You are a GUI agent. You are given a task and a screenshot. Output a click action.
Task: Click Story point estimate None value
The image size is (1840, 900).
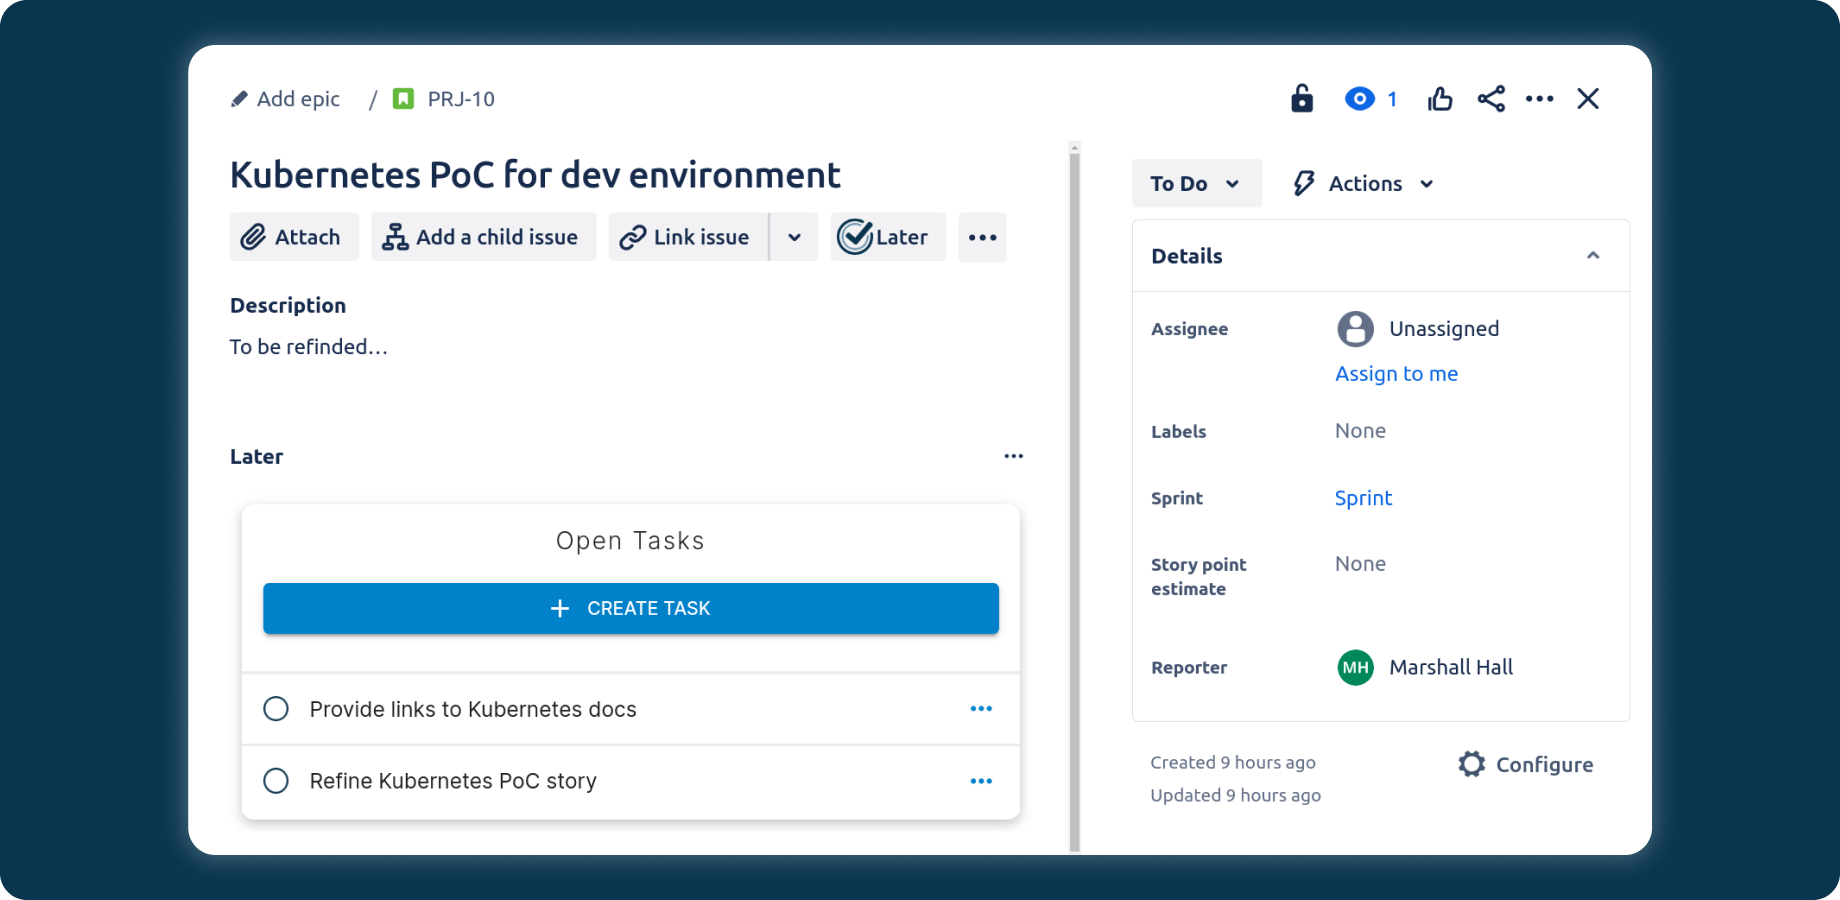pos(1360,564)
